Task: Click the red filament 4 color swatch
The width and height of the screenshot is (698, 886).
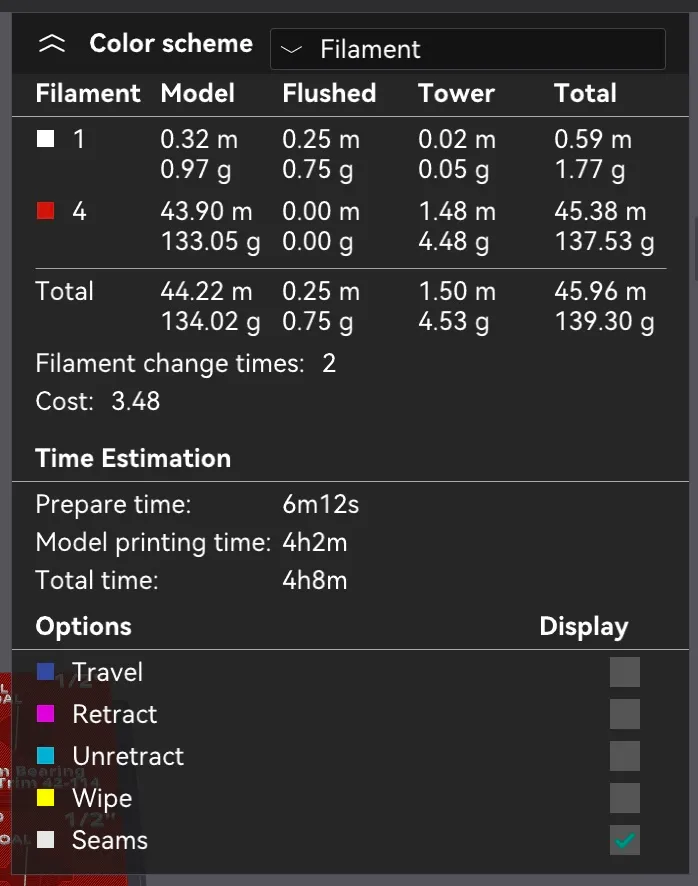Action: click(x=45, y=211)
